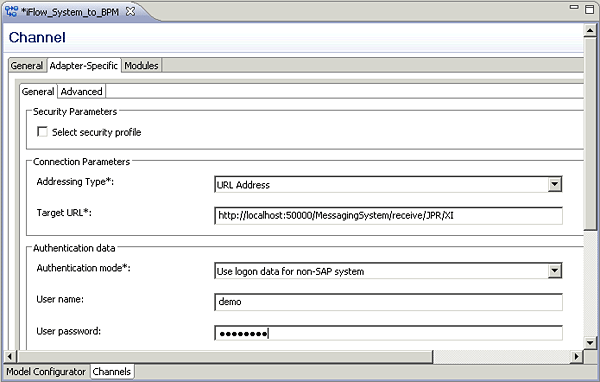Close the iFlow_System_to_BPM editor tab
Viewport: 600px width, 382px height.
[x=130, y=11]
